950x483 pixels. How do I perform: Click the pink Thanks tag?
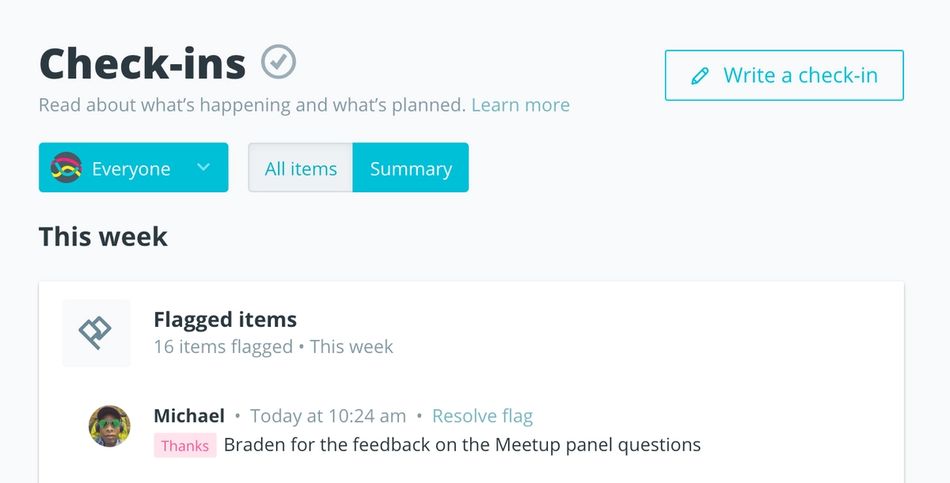coord(185,445)
